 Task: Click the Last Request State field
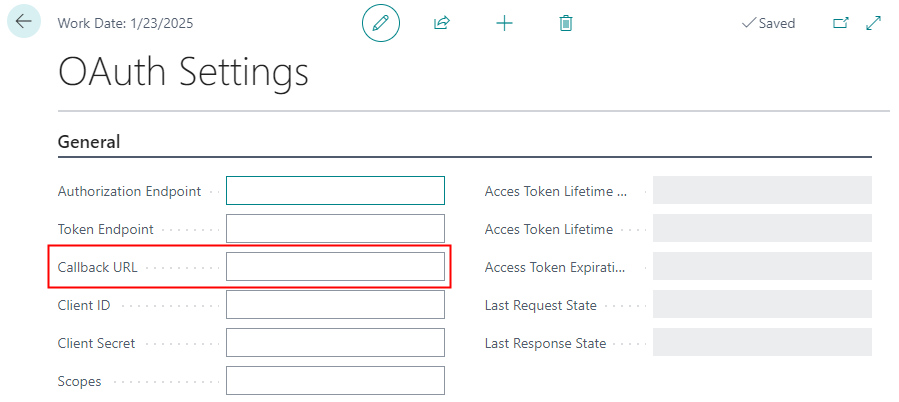762,305
